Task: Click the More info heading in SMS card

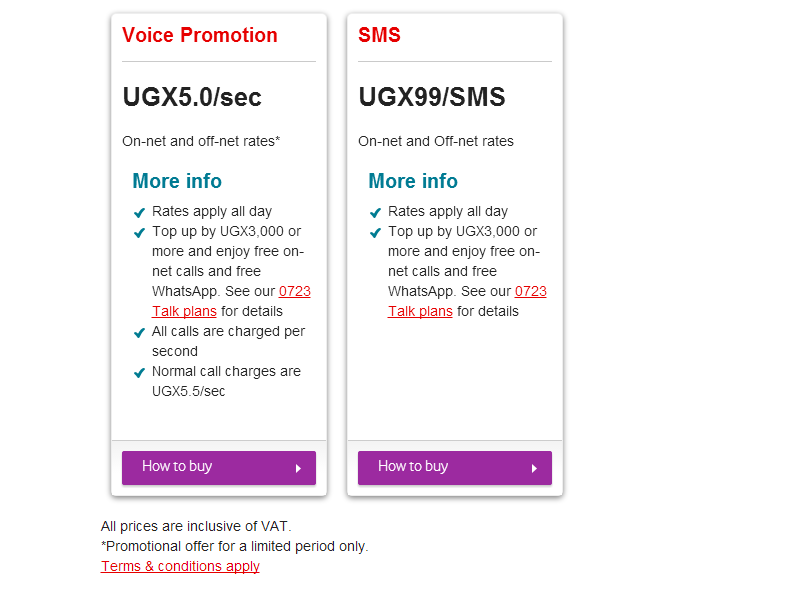Action: (x=413, y=181)
